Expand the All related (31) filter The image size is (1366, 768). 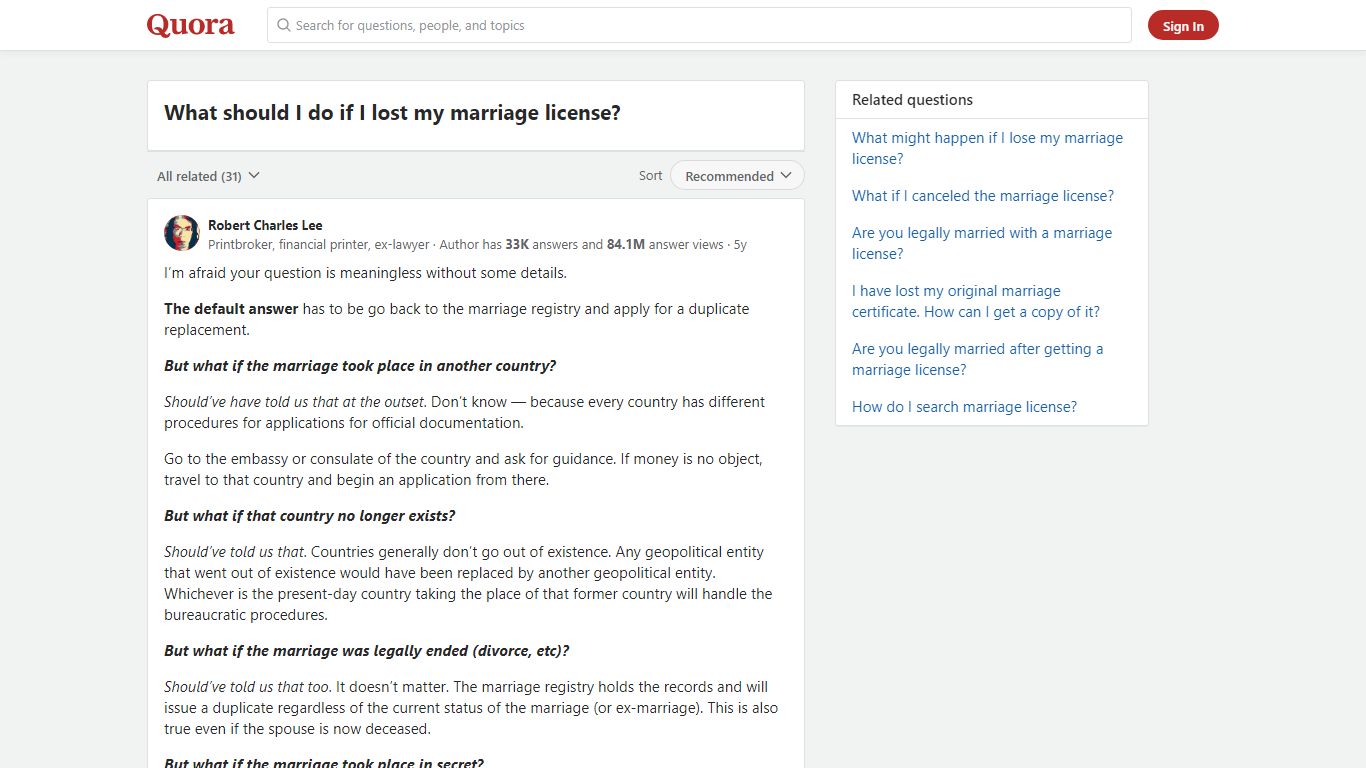coord(208,176)
